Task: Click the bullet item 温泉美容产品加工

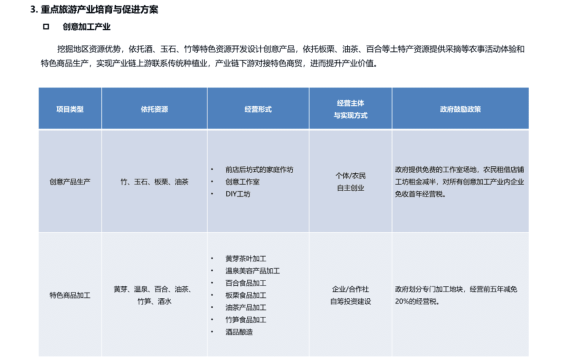Action: [252, 271]
